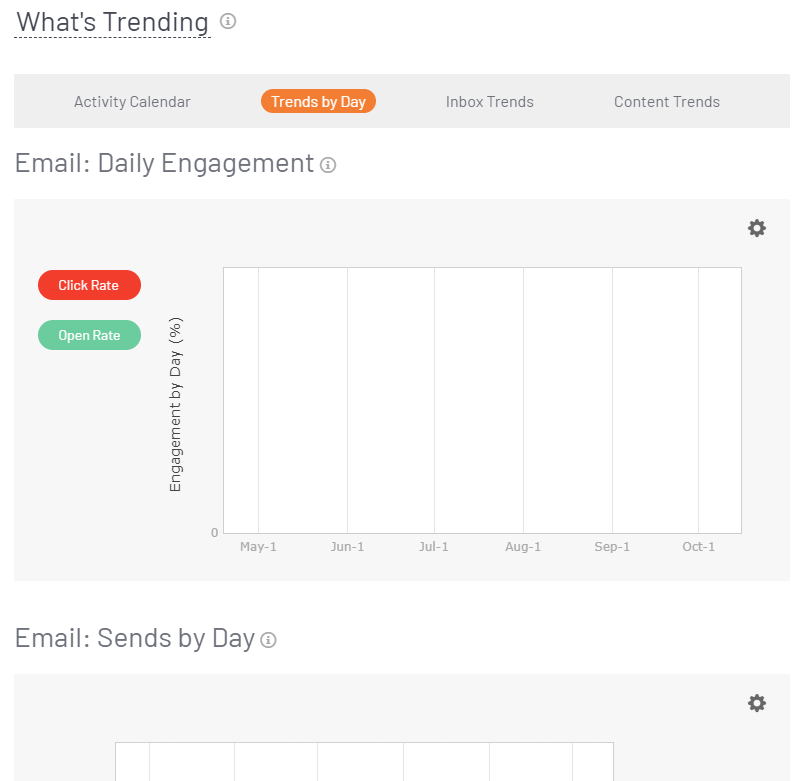The width and height of the screenshot is (804, 781).
Task: Click inside the Daily Engagement chart area
Action: pyautogui.click(x=480, y=400)
